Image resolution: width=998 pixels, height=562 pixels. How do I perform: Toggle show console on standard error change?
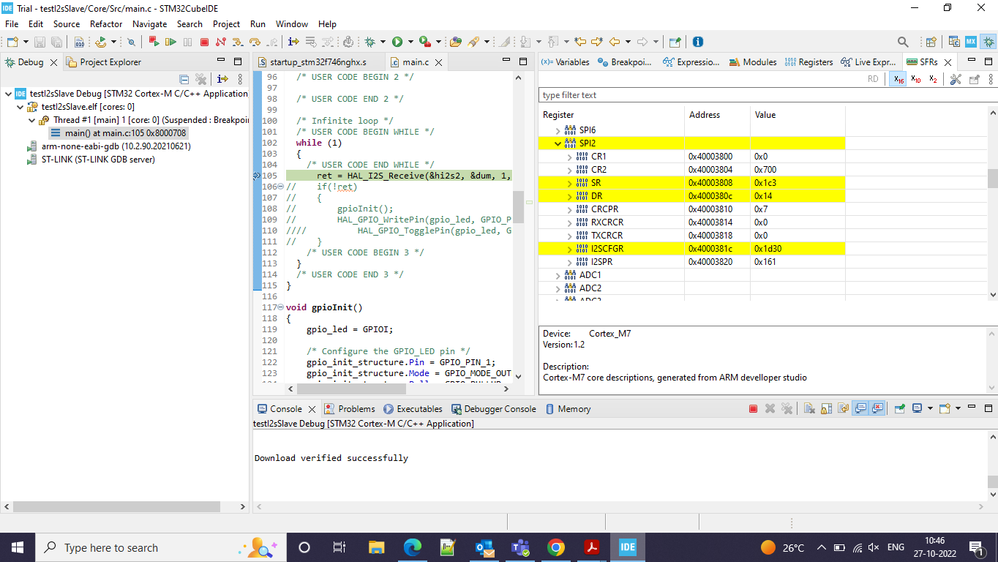(x=877, y=409)
